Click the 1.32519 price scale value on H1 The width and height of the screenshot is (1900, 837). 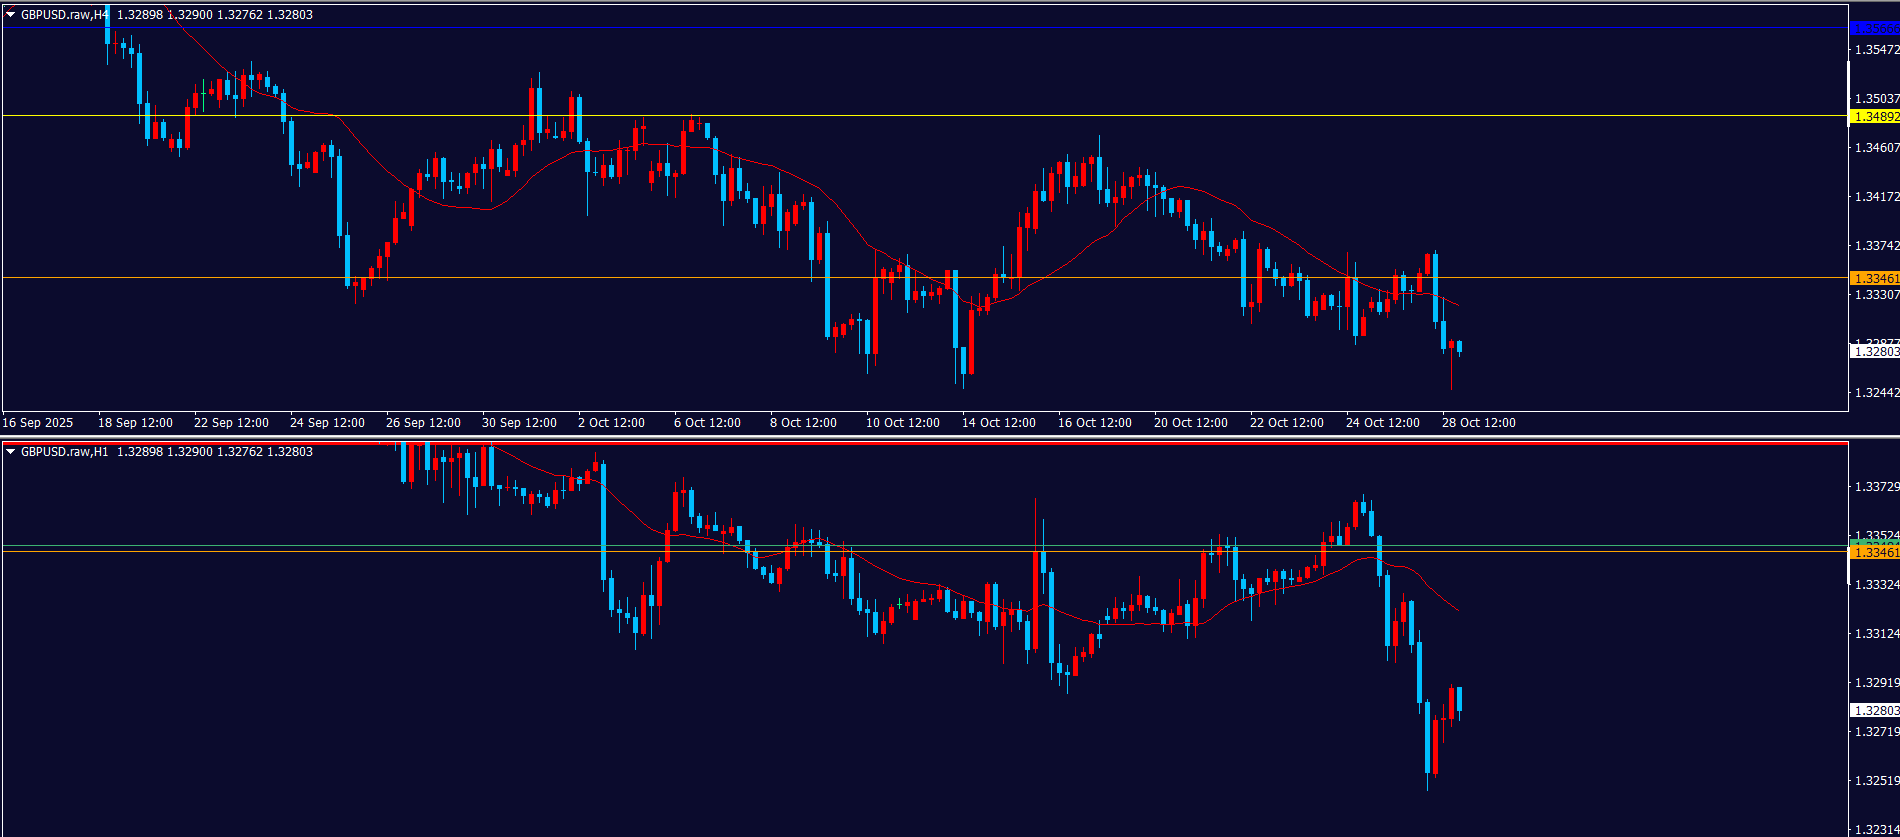(x=1876, y=781)
